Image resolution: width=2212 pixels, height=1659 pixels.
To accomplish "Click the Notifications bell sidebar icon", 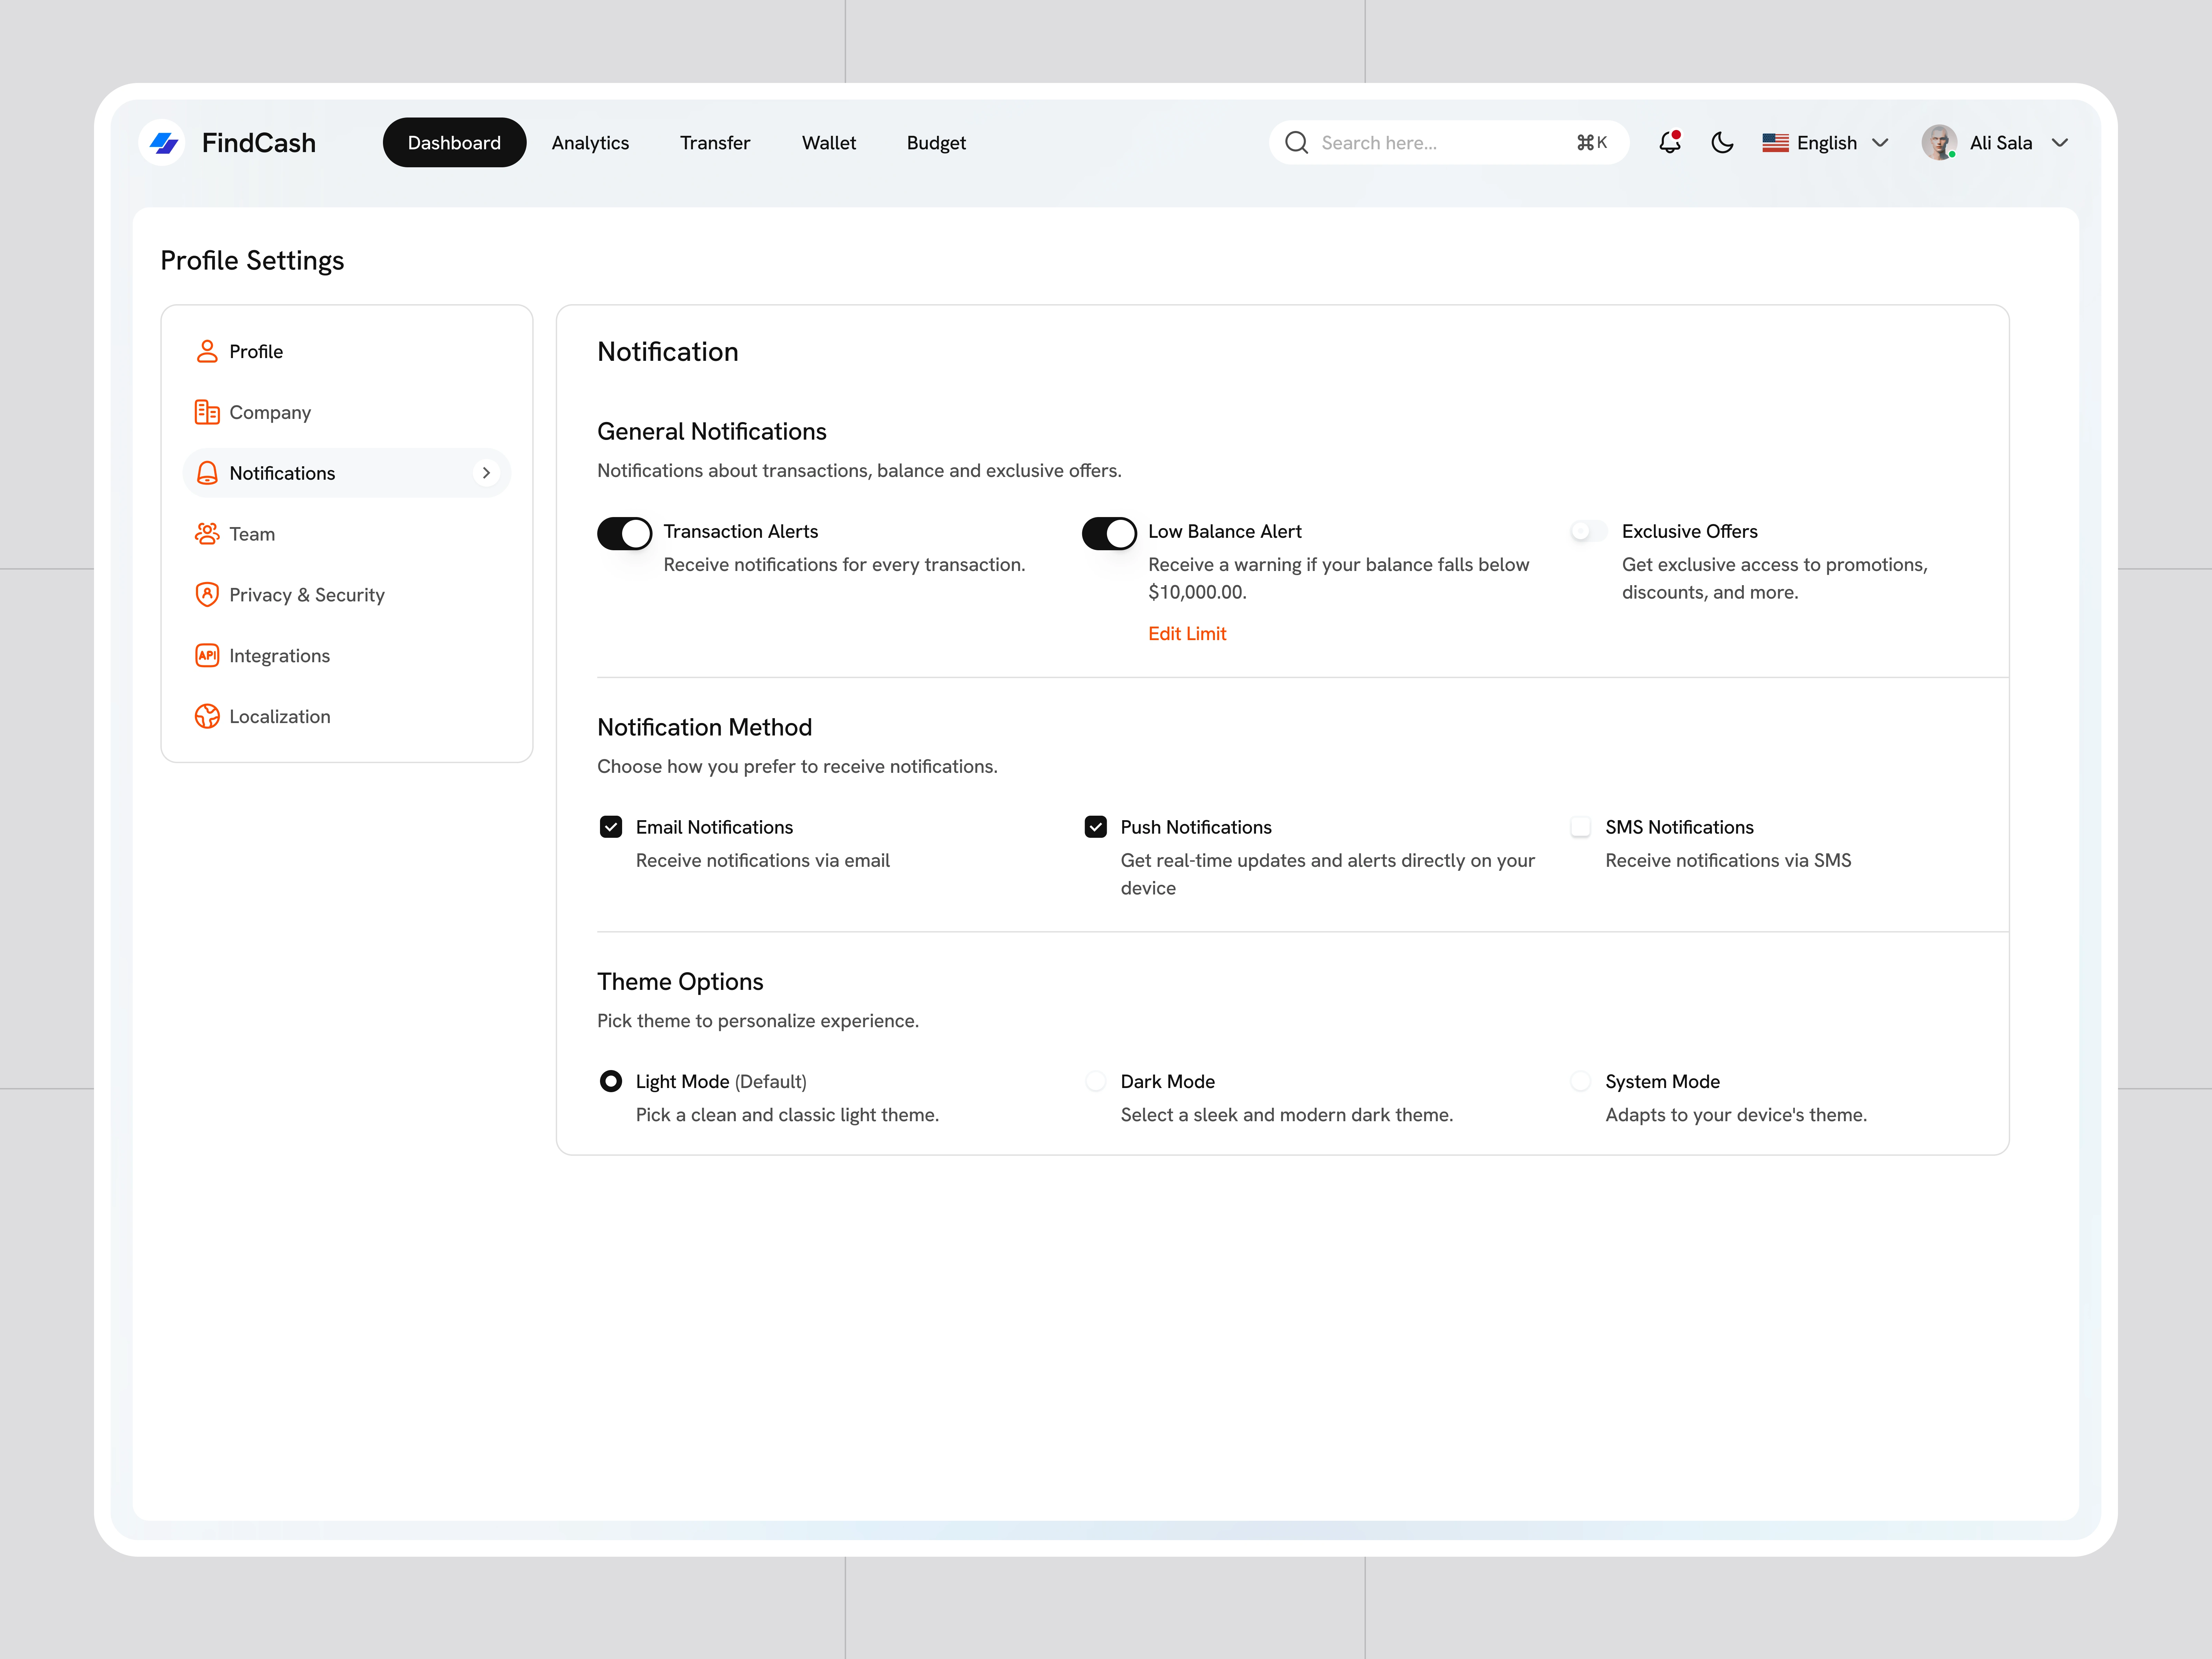I will (x=207, y=473).
